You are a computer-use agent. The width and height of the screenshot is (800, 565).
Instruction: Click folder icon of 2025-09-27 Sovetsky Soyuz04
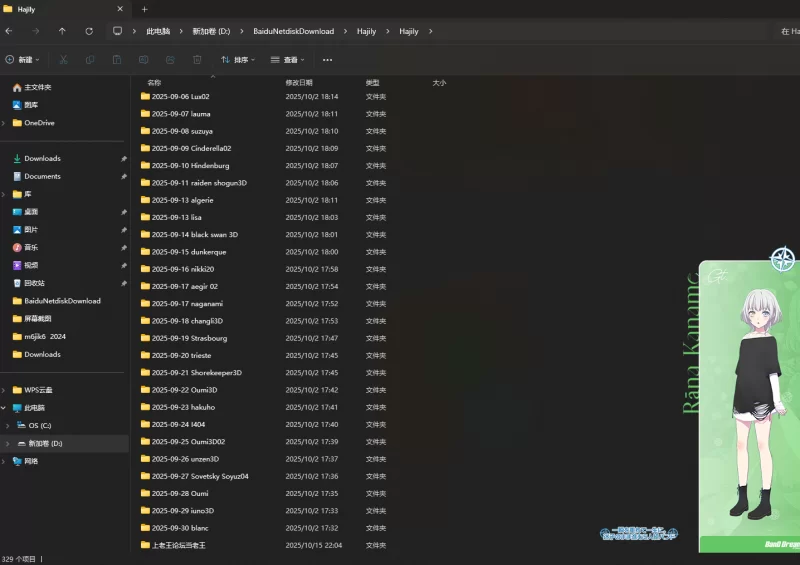[145, 476]
